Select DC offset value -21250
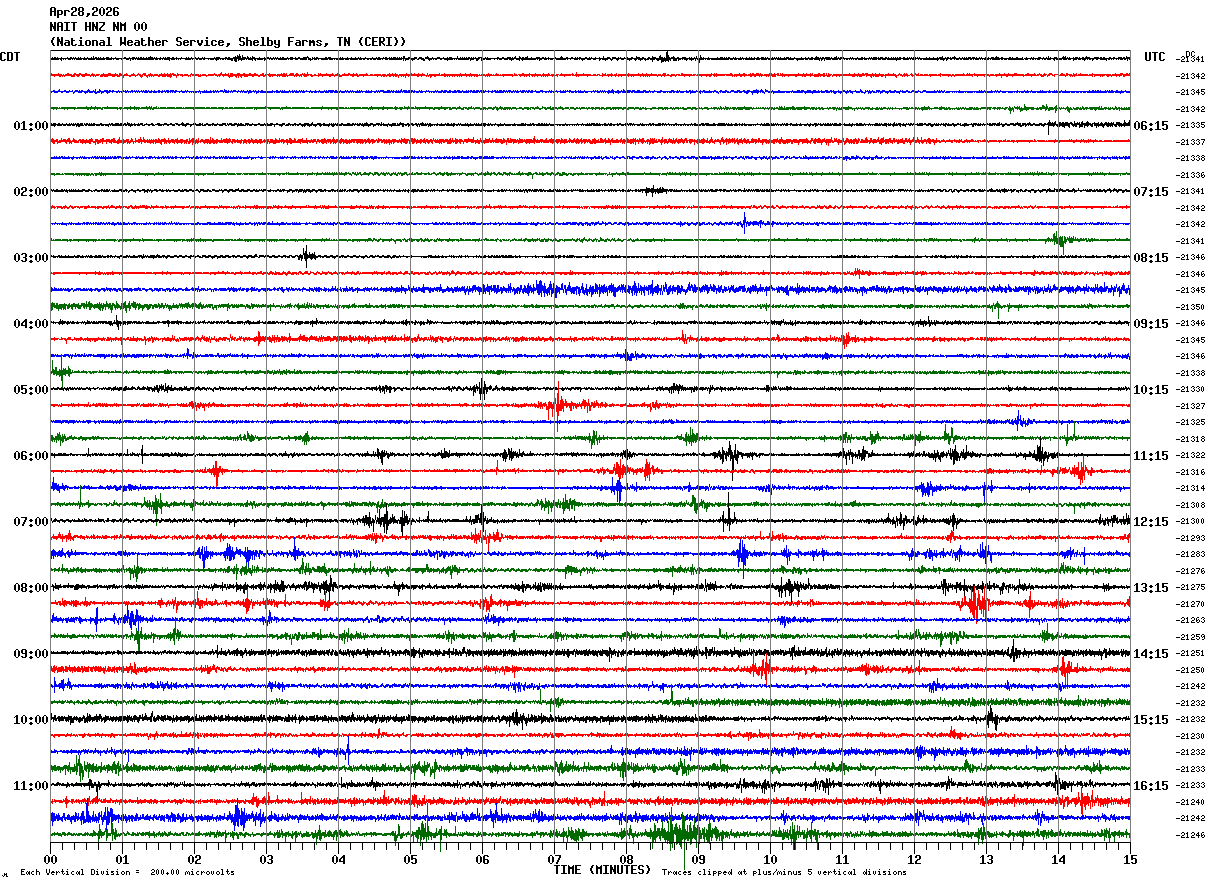This screenshot has height=886, width=1210. (x=1191, y=670)
